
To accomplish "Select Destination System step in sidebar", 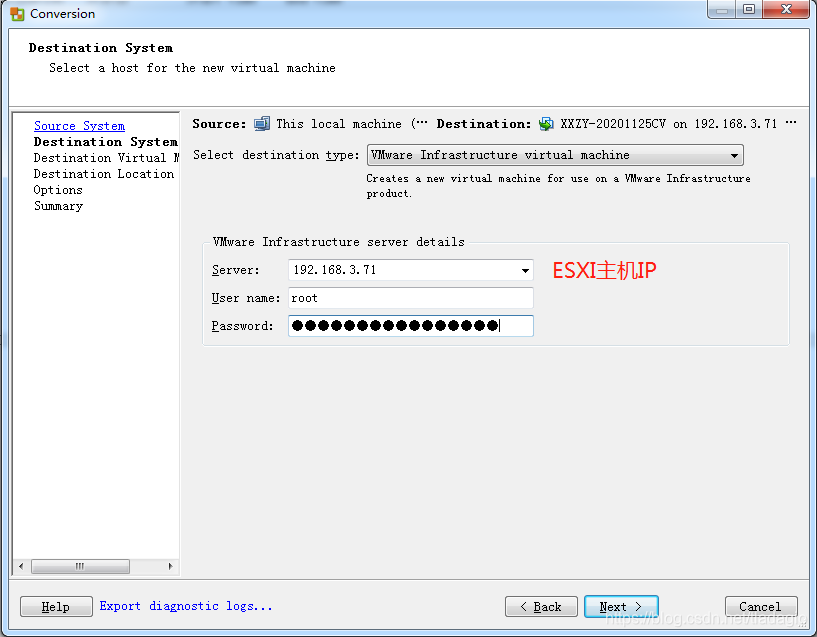I will (105, 142).
